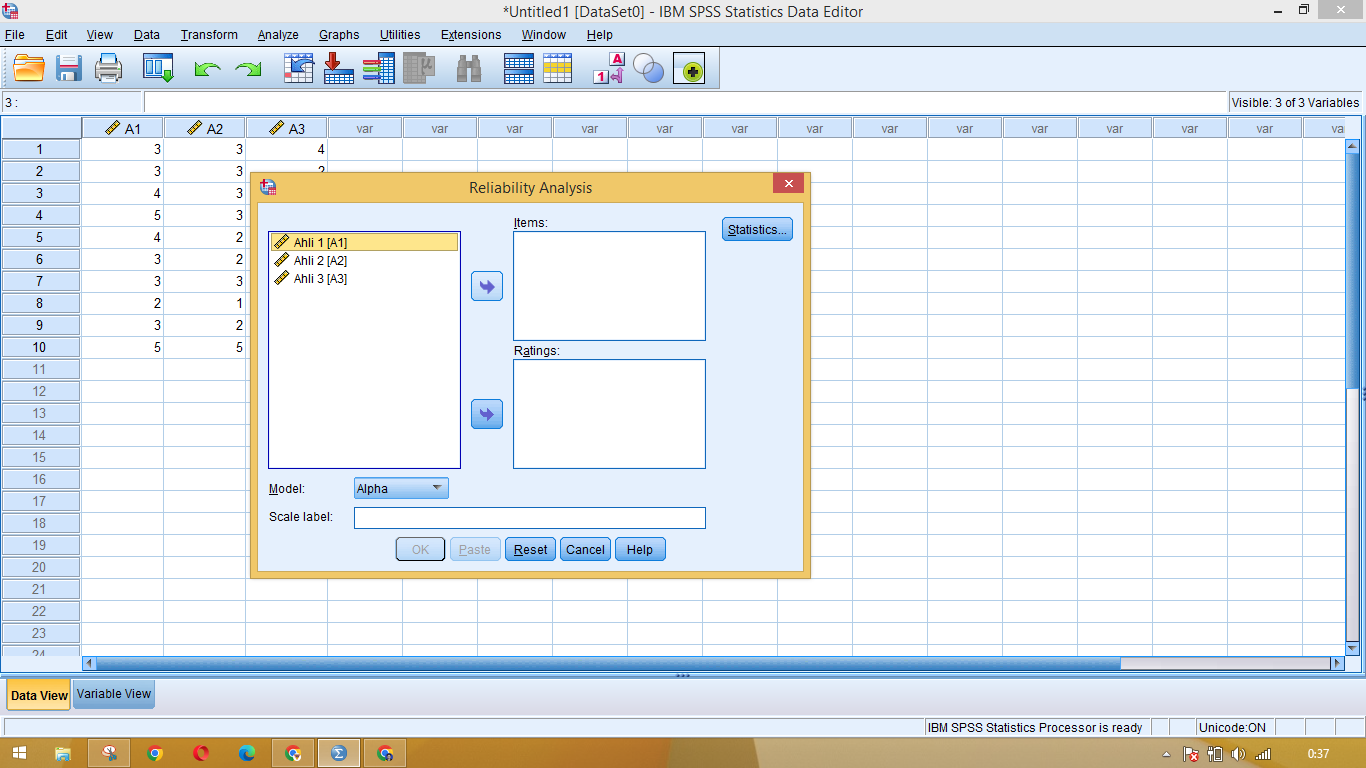This screenshot has width=1366, height=768.
Task: Open the Edit menu
Action: [56, 34]
